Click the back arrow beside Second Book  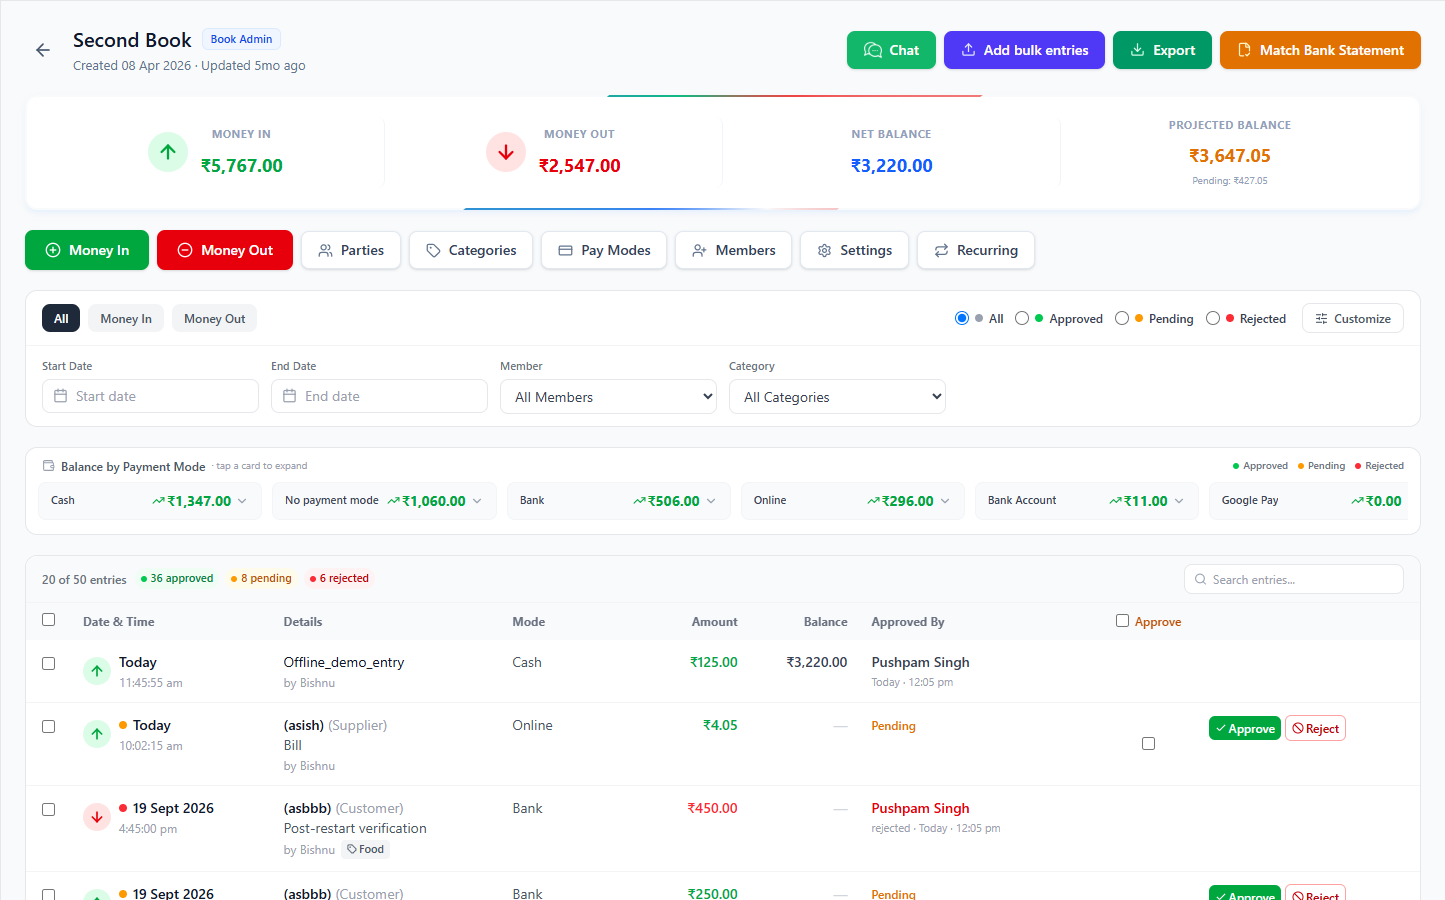(43, 50)
